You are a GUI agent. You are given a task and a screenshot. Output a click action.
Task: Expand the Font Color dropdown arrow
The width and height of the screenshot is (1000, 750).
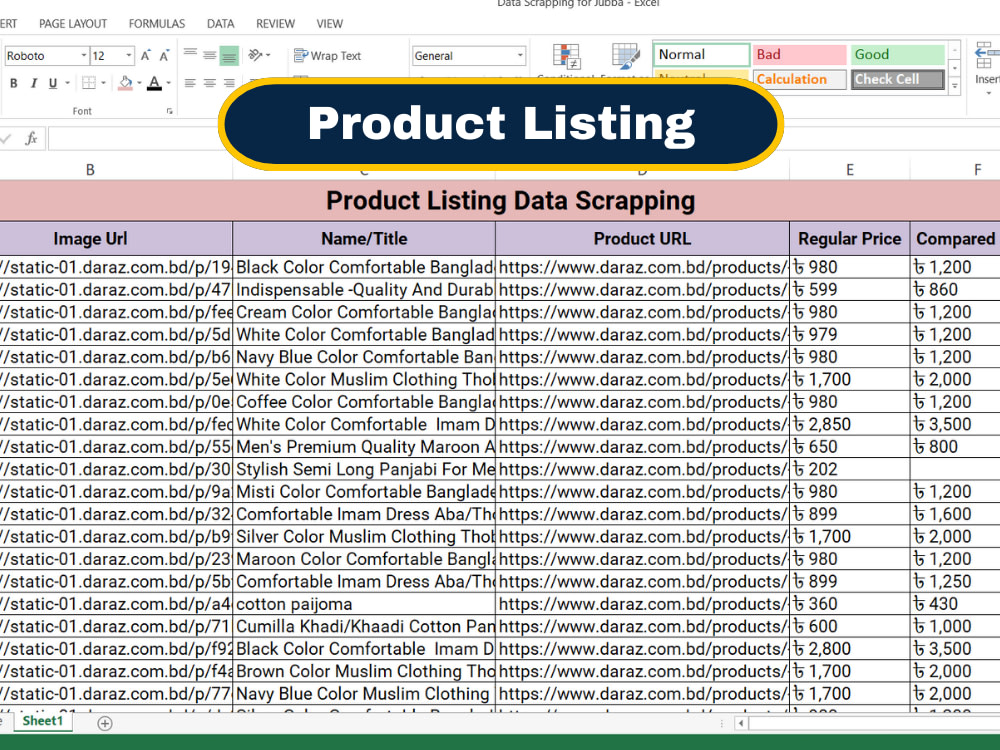point(168,83)
